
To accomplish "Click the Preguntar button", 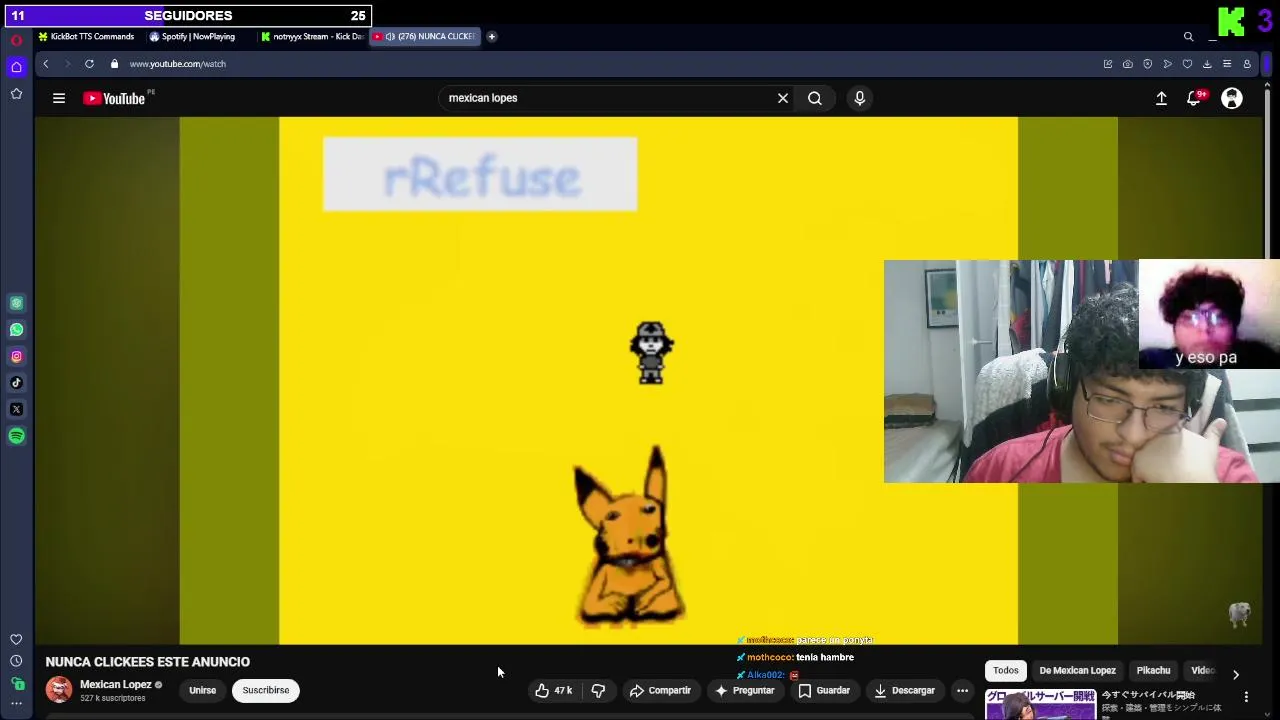I will coord(744,691).
